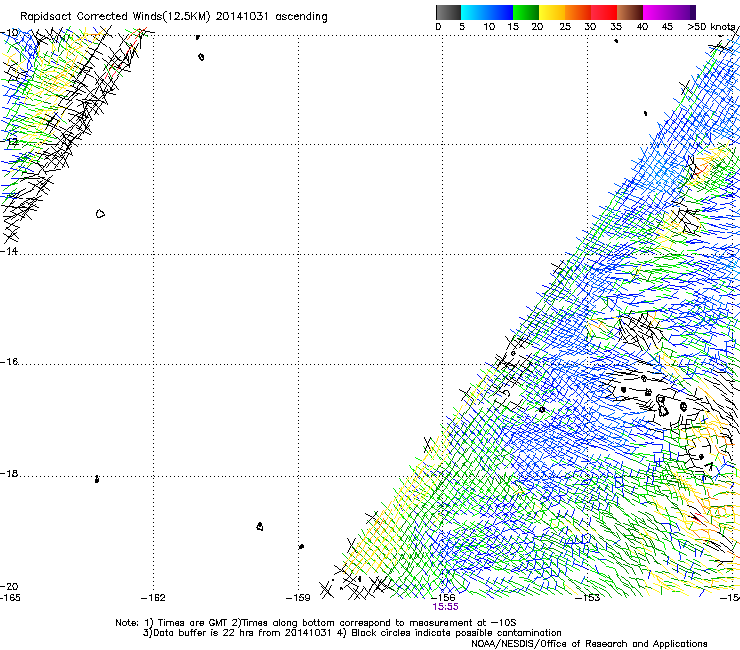Click the yellow 20-25 knots legend segment
Viewport: 740px width, 650px height.
[552, 12]
